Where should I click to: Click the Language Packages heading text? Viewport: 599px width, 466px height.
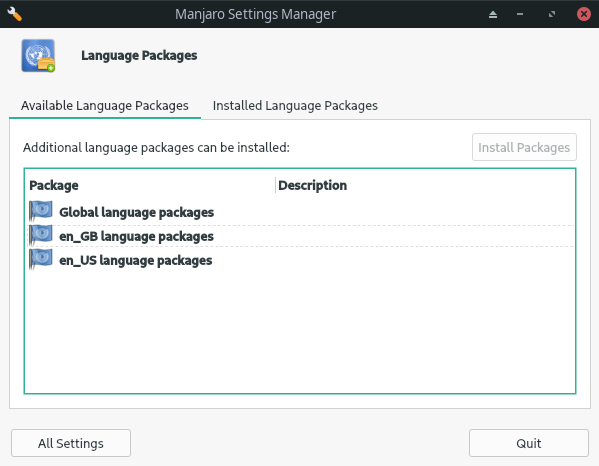point(139,56)
